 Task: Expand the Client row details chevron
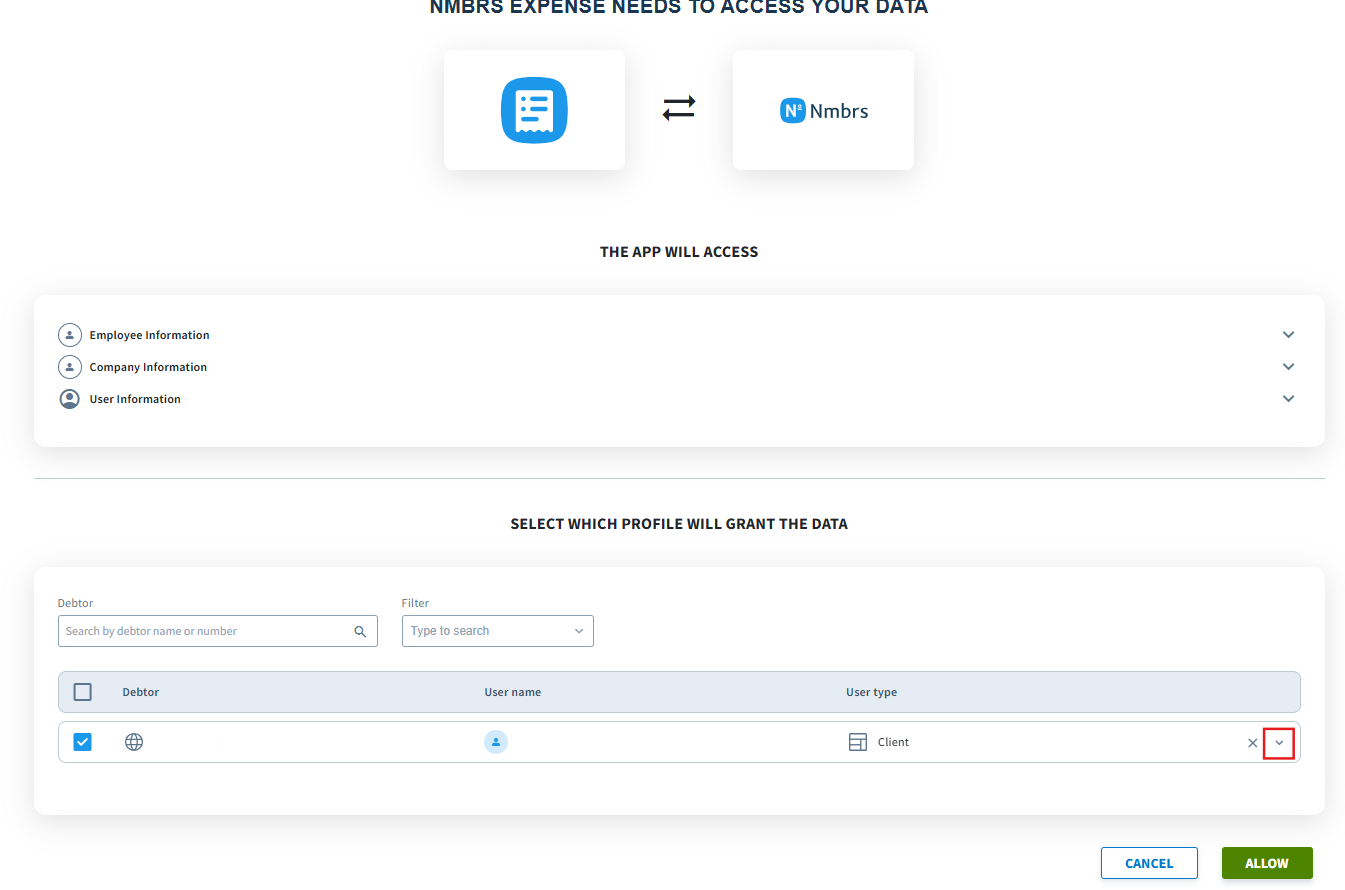tap(1279, 743)
